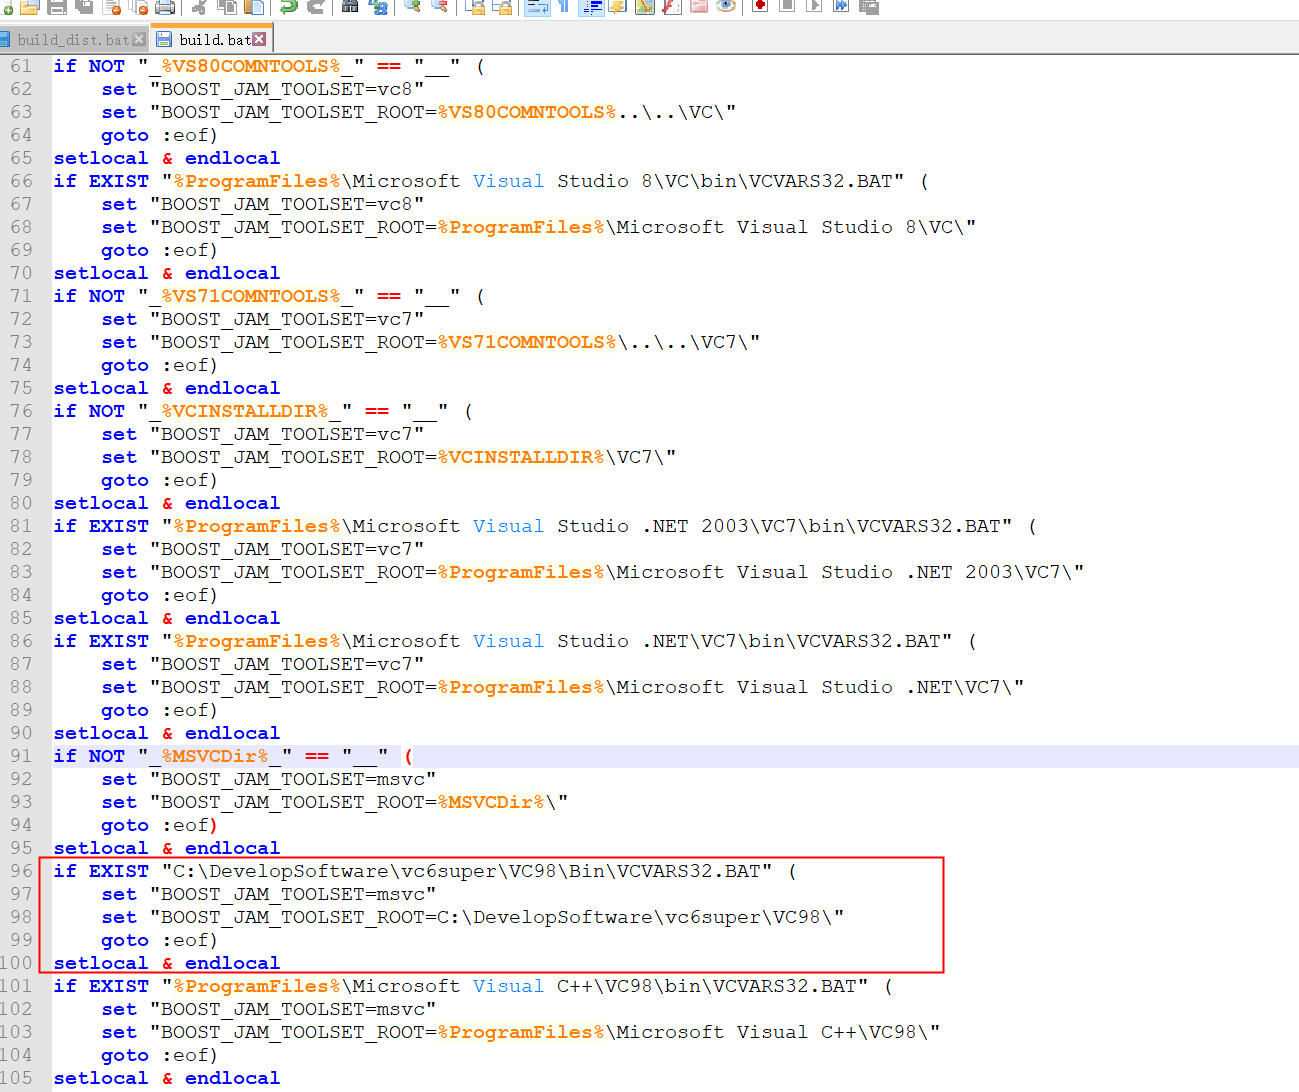1299x1092 pixels.
Task: Create a new file with the New icon
Action: (x=5, y=6)
